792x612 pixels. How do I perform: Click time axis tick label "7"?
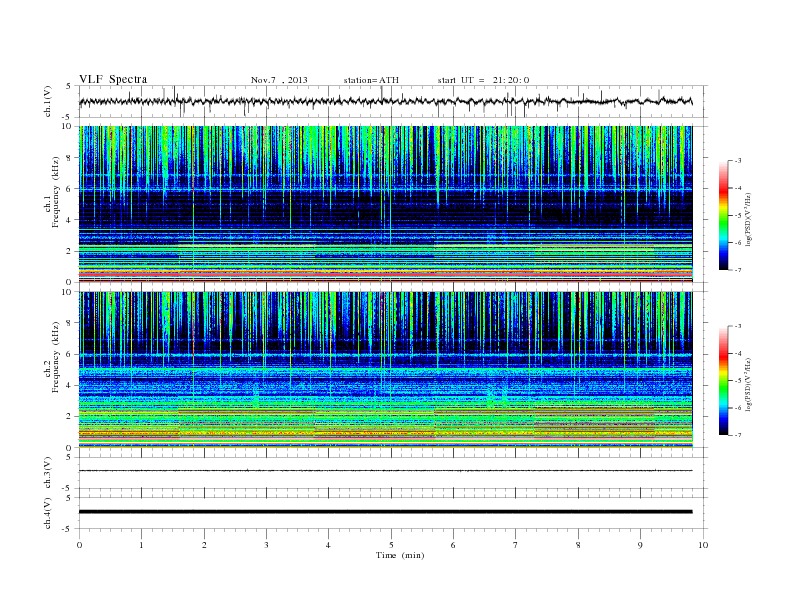[x=516, y=545]
